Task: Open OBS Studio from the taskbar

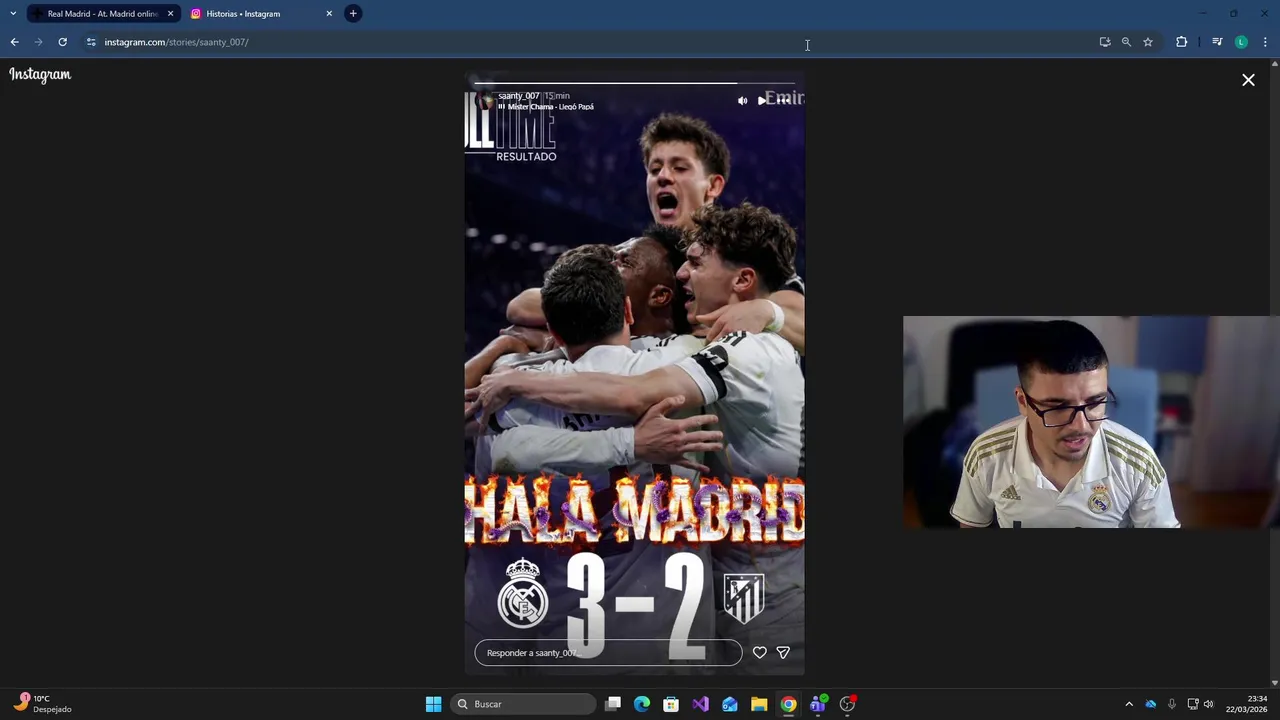Action: [847, 704]
